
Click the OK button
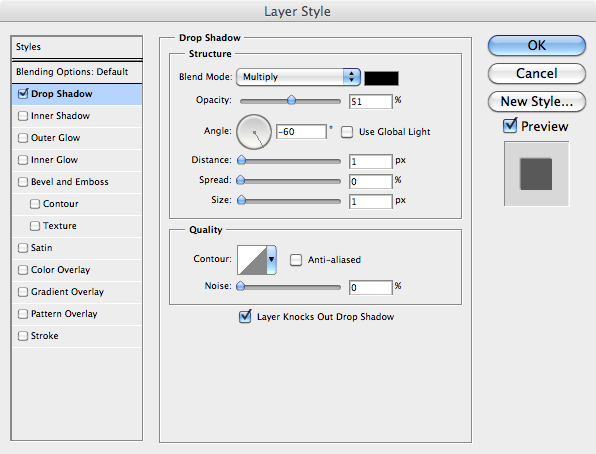pyautogui.click(x=537, y=46)
